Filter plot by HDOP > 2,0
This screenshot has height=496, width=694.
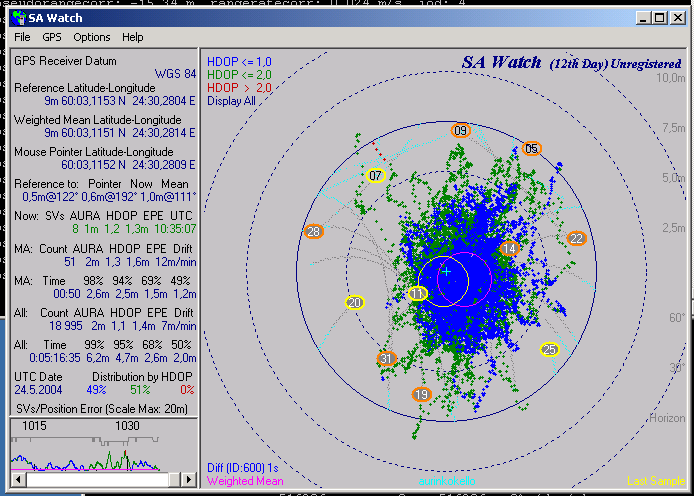pos(239,88)
